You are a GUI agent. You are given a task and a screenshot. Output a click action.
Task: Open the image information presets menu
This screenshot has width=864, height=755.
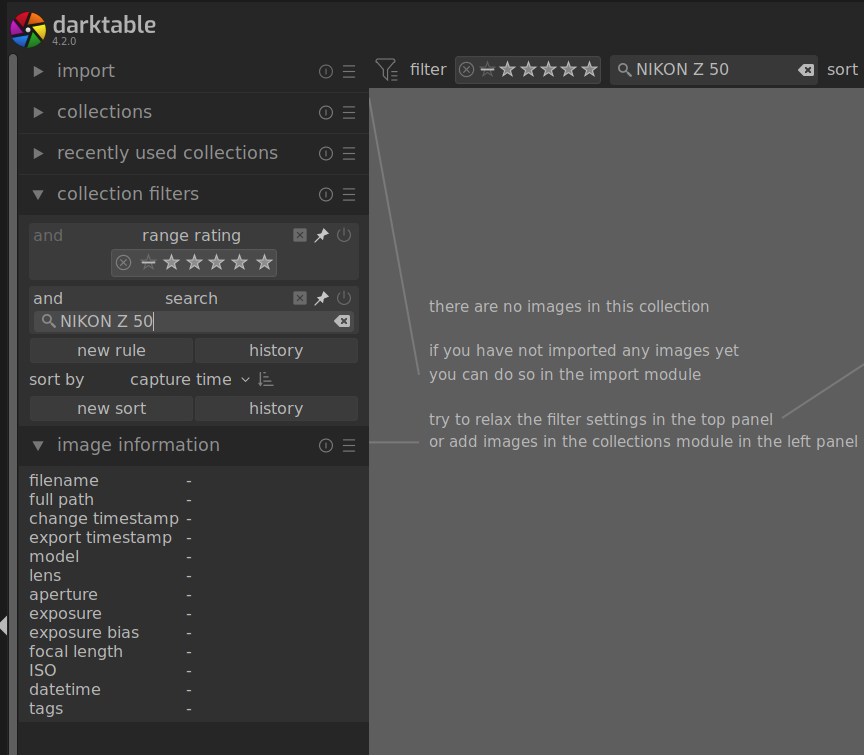(x=348, y=445)
